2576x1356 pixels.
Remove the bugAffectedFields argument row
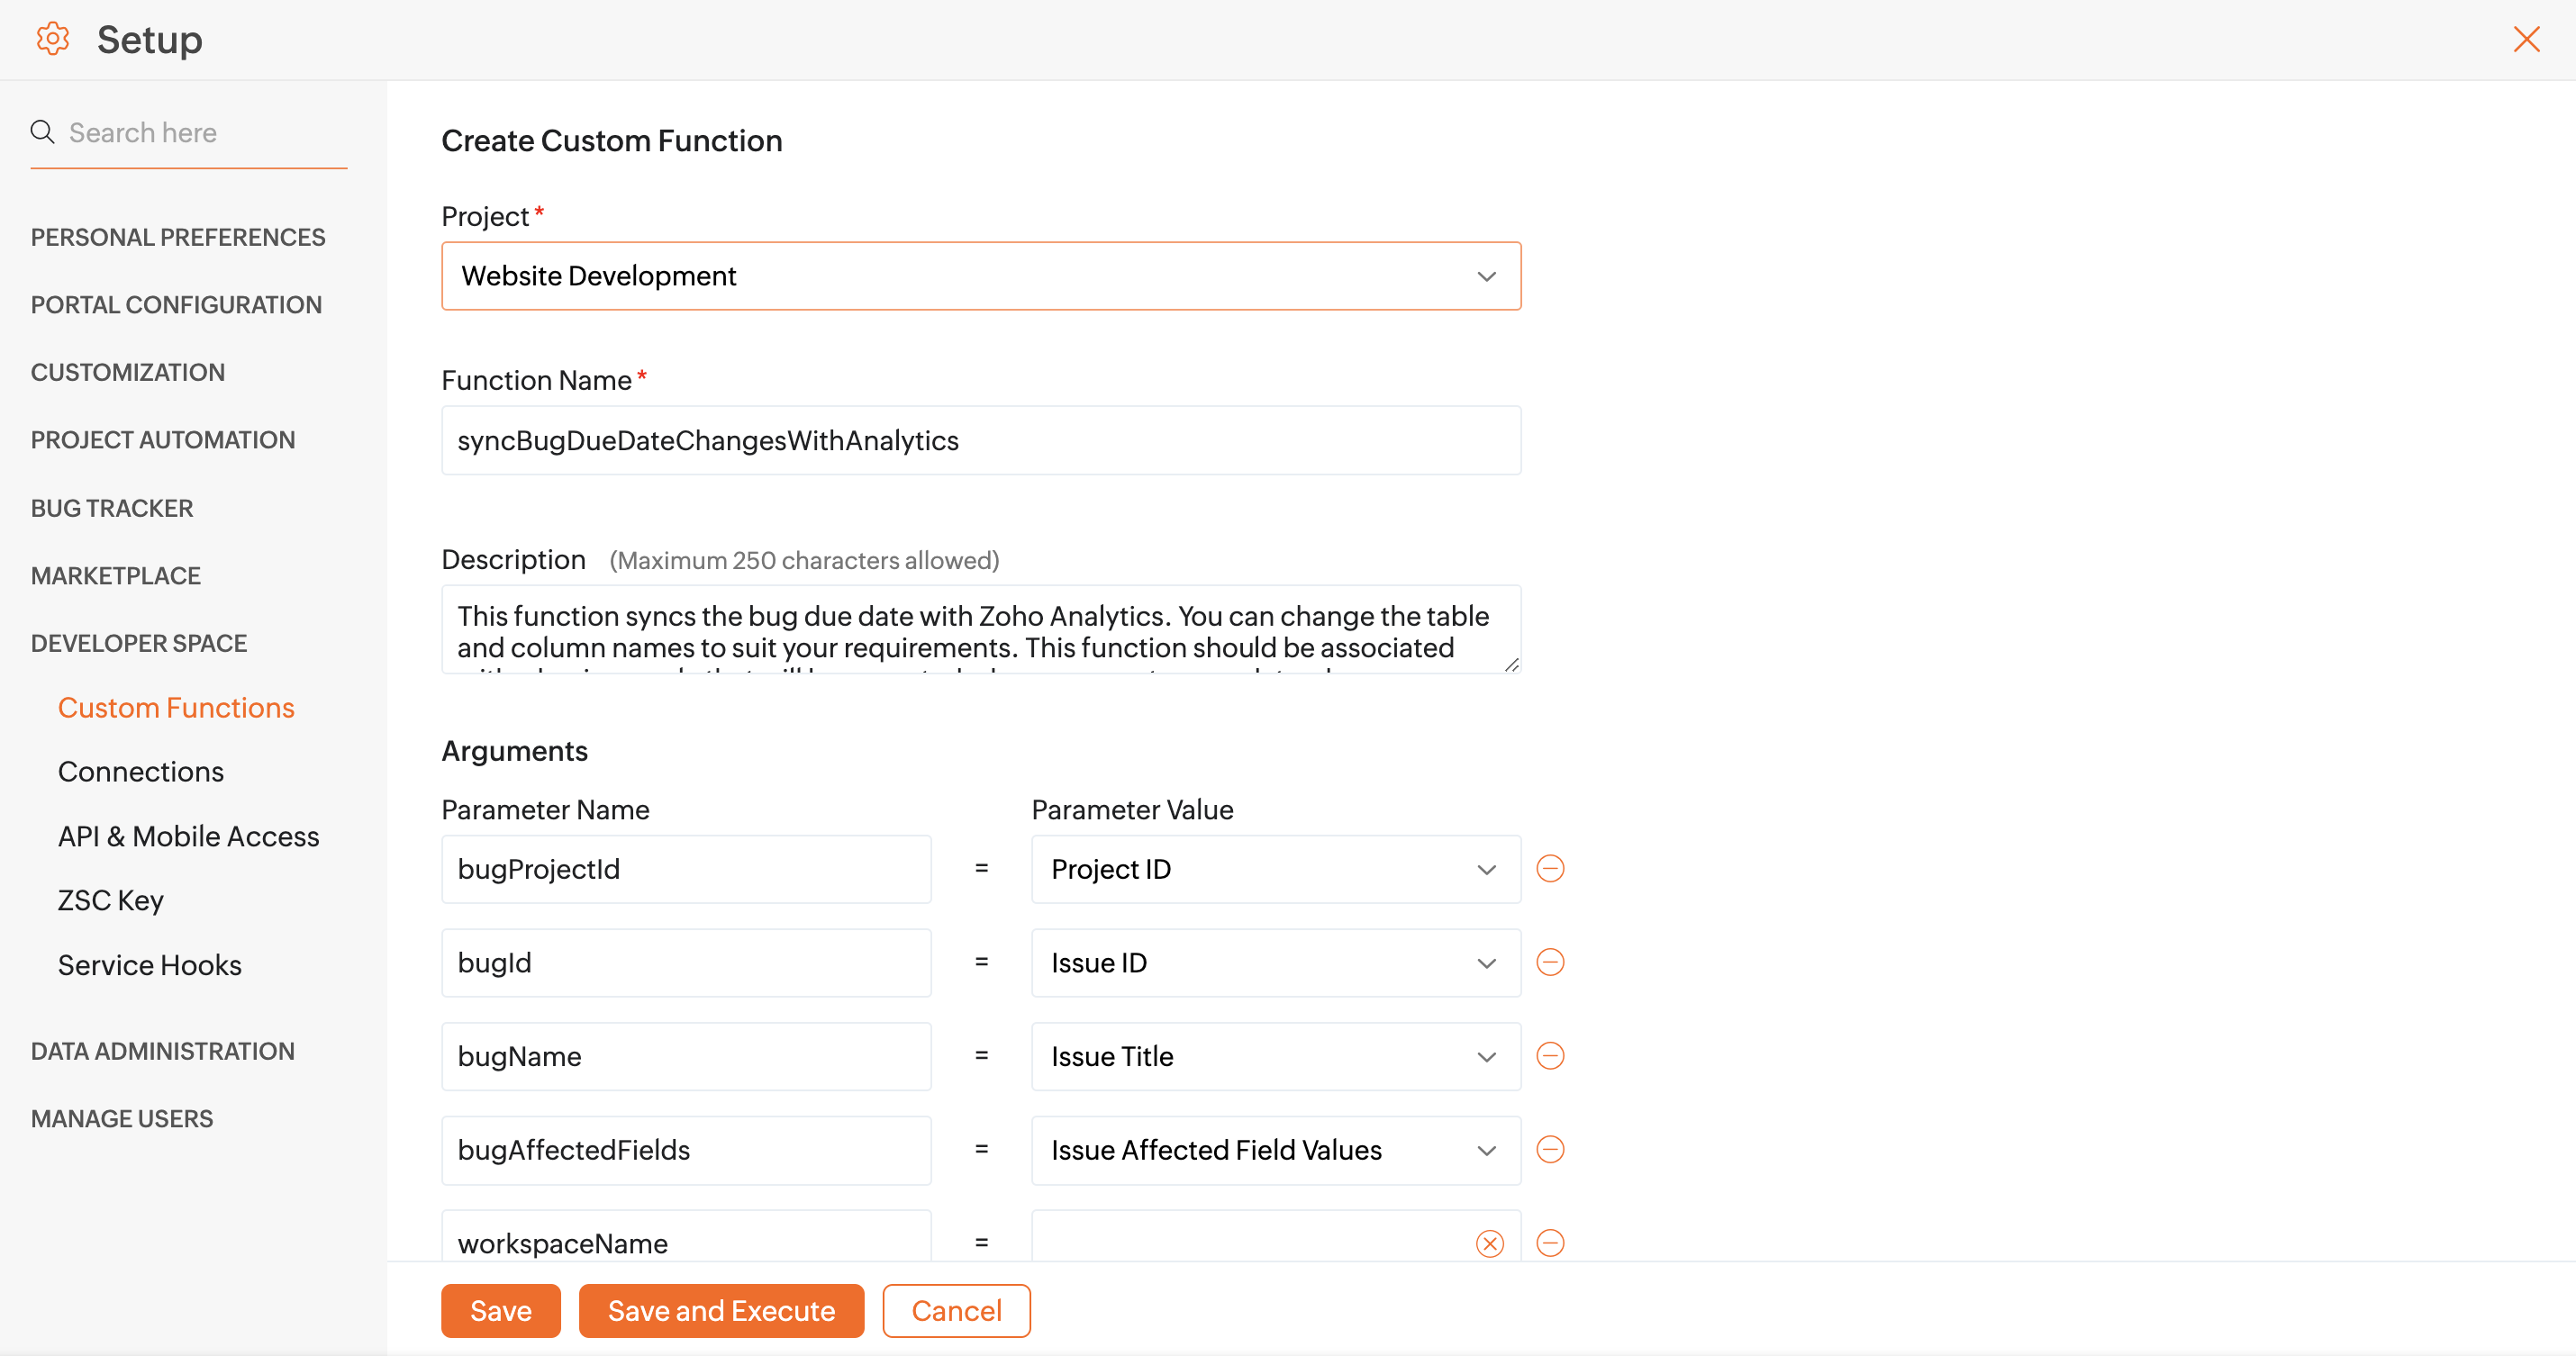pos(1550,1149)
